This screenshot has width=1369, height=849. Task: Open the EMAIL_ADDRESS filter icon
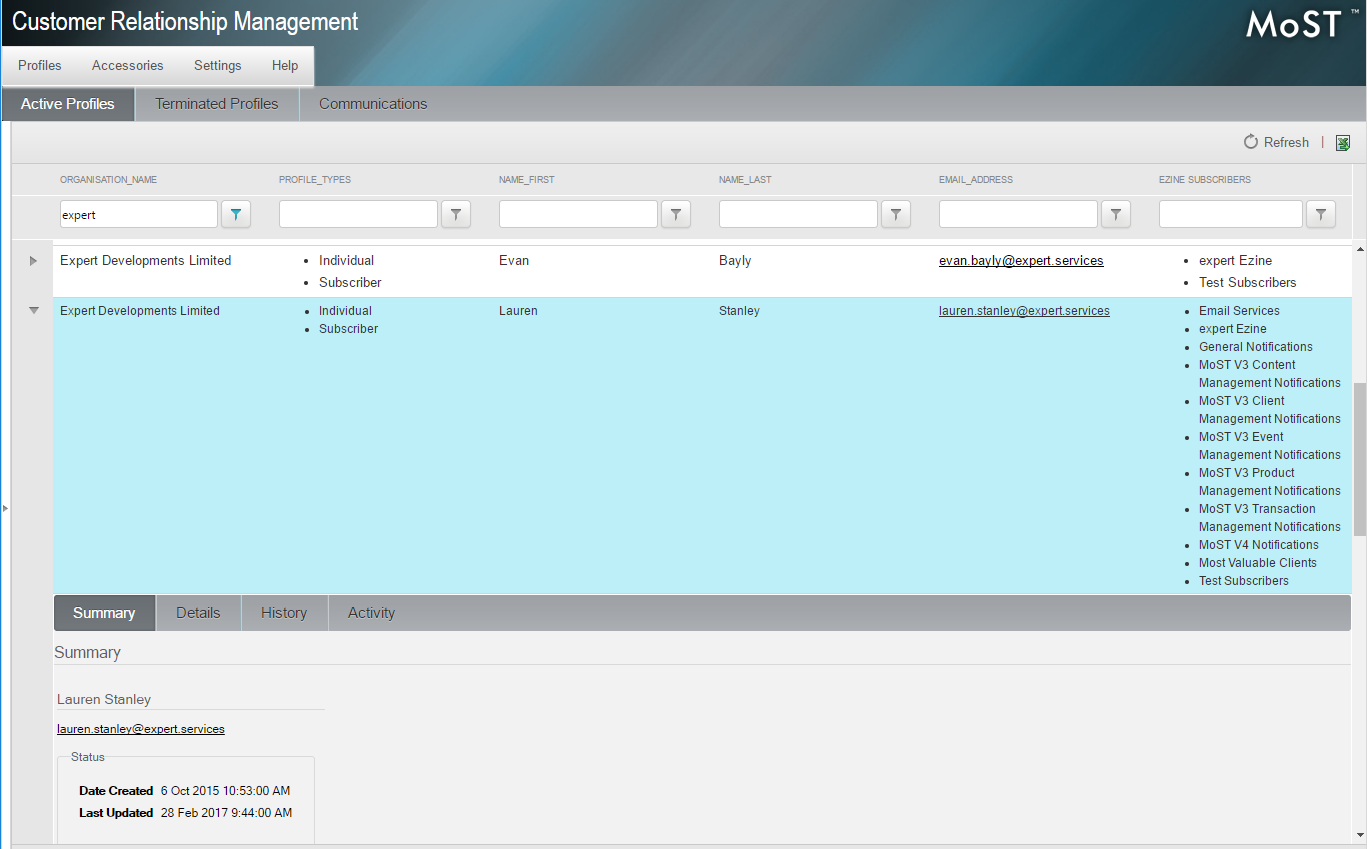(1115, 214)
